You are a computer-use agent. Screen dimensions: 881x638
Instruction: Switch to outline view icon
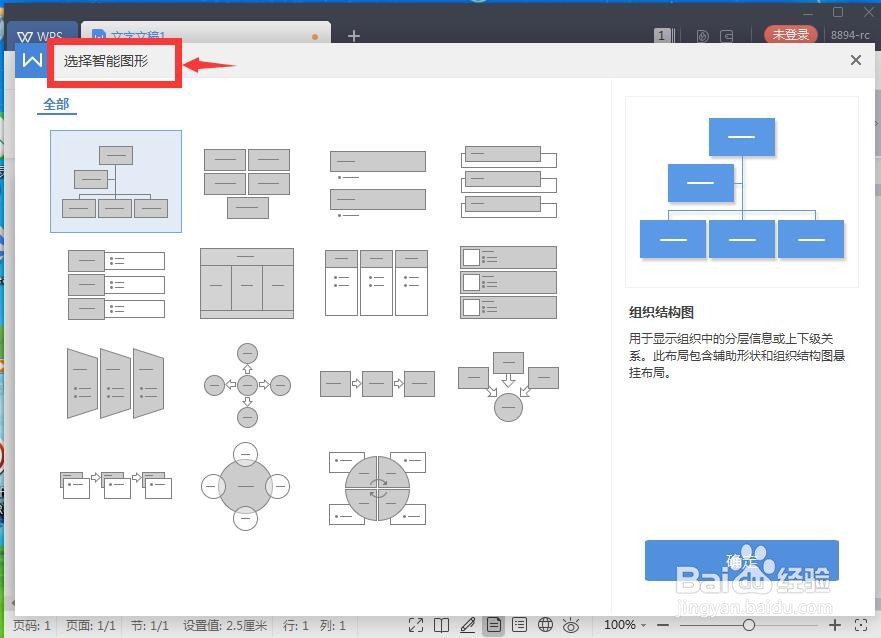520,625
